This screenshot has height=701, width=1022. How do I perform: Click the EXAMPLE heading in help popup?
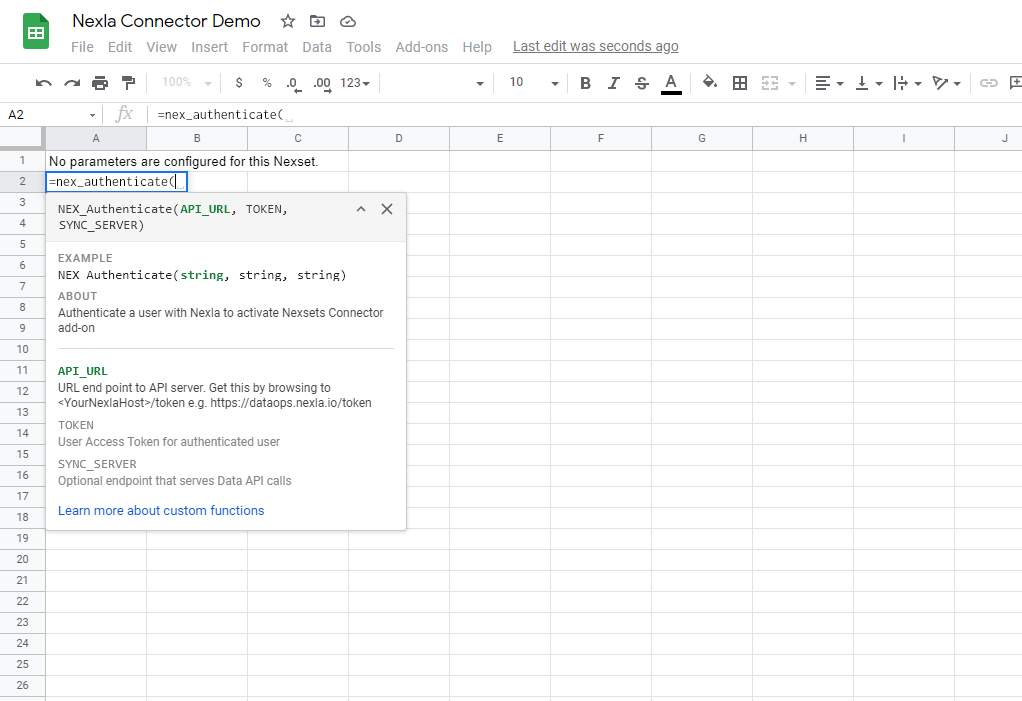pos(85,259)
